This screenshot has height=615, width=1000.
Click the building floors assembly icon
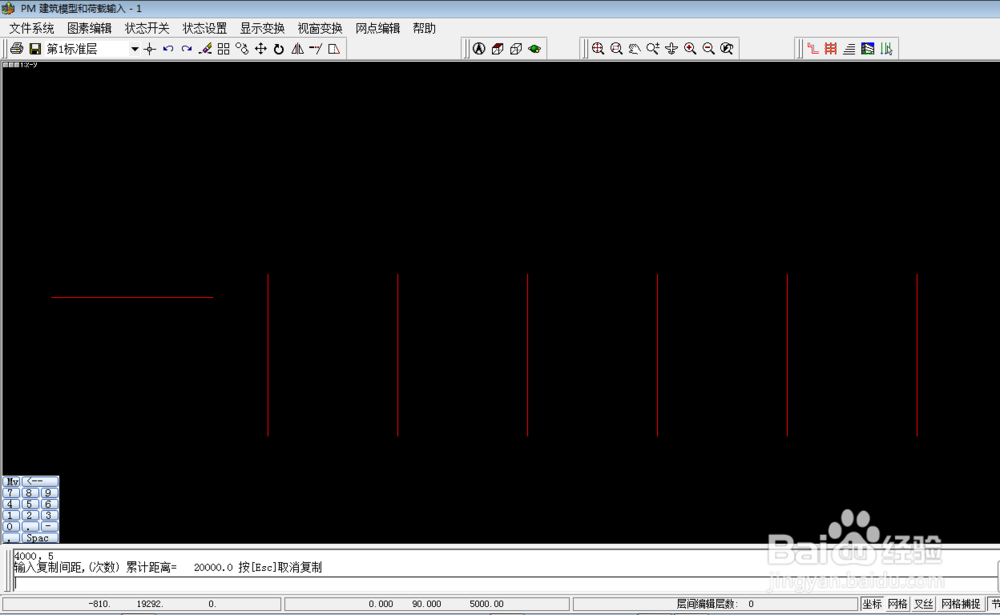[867, 48]
